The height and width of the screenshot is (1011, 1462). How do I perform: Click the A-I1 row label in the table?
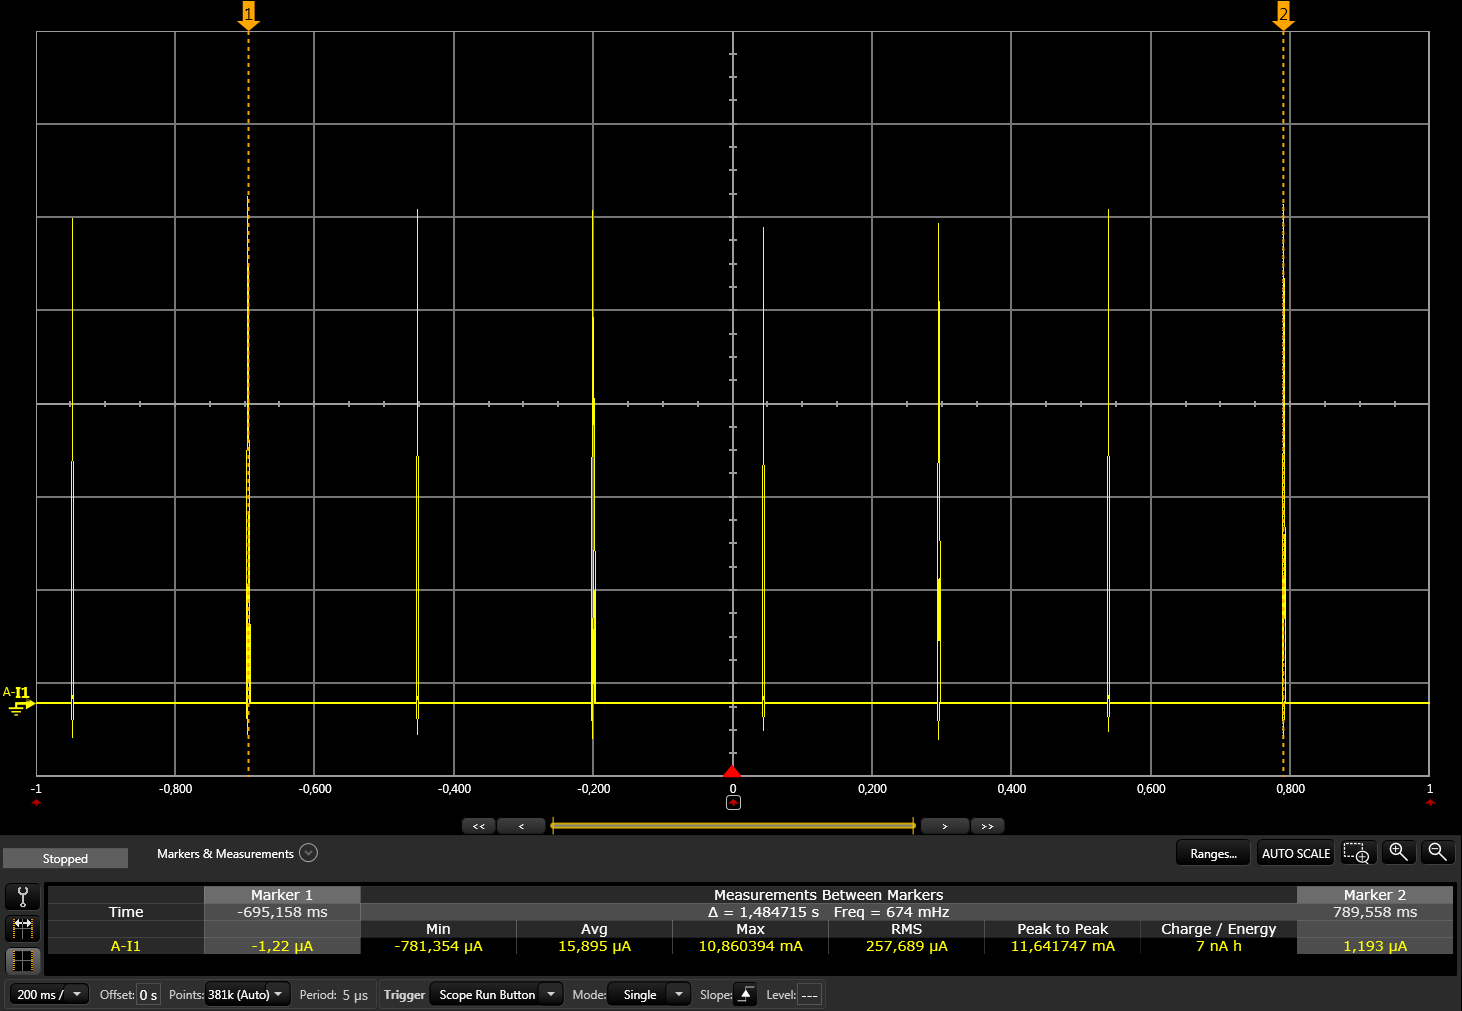tap(126, 946)
